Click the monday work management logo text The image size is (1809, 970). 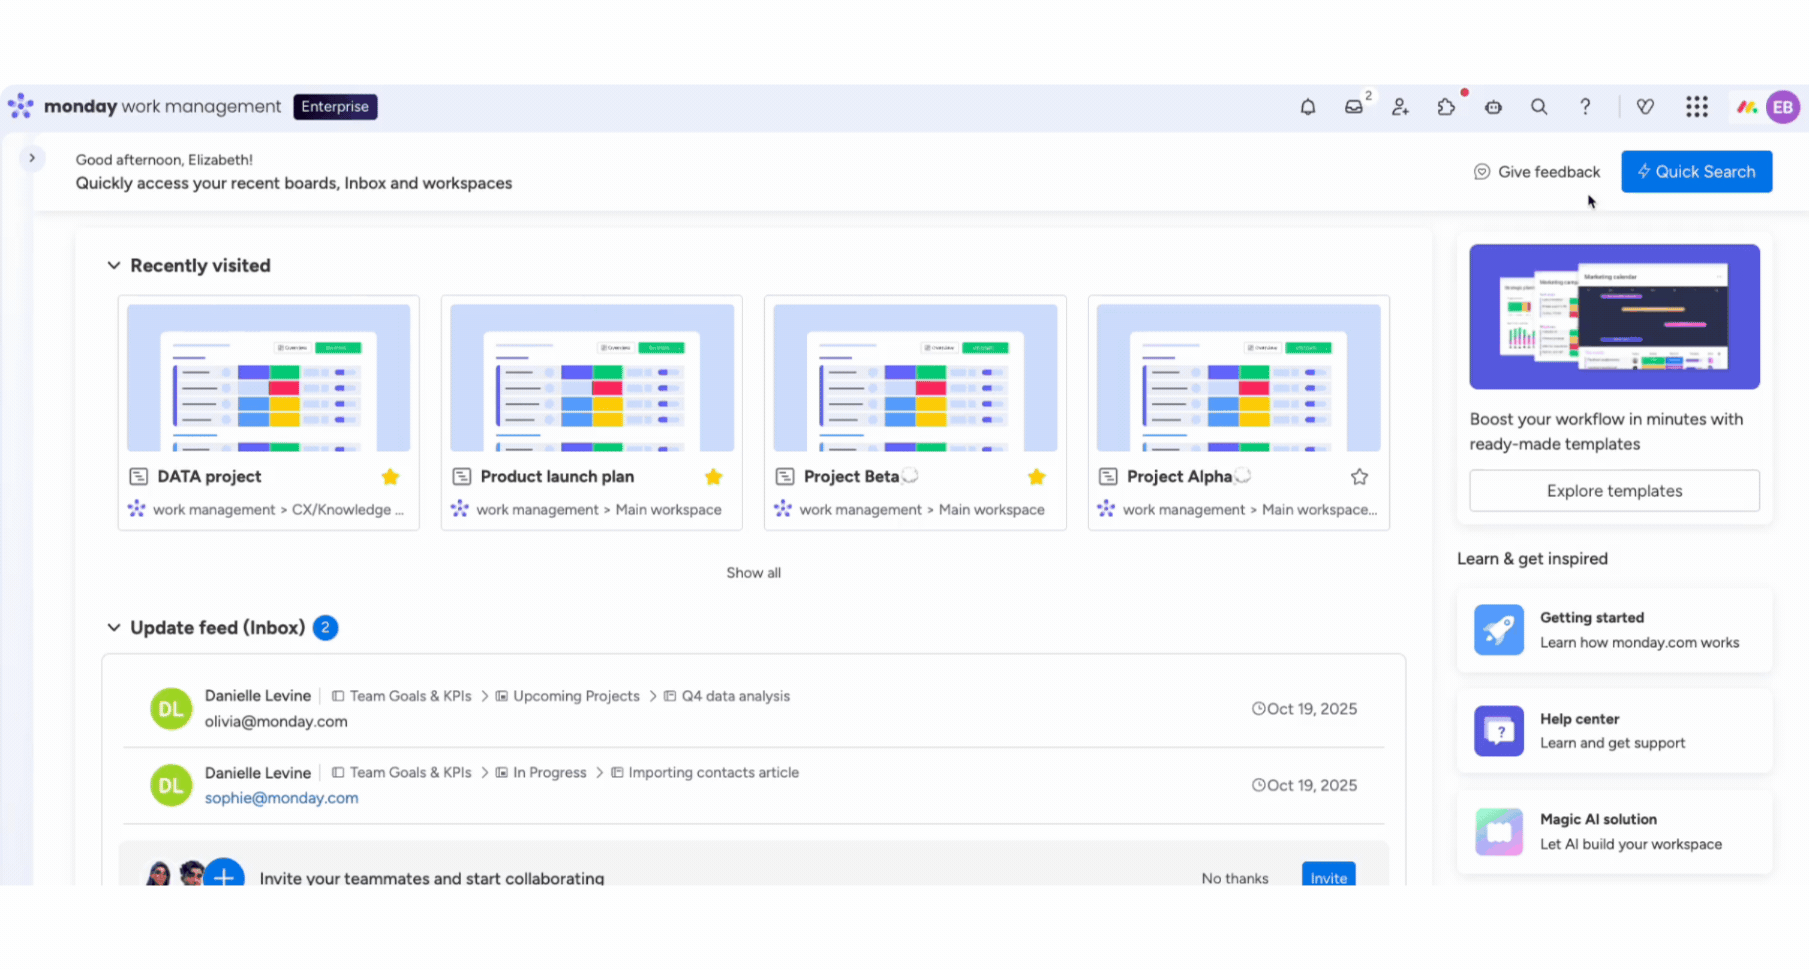pyautogui.click(x=162, y=107)
